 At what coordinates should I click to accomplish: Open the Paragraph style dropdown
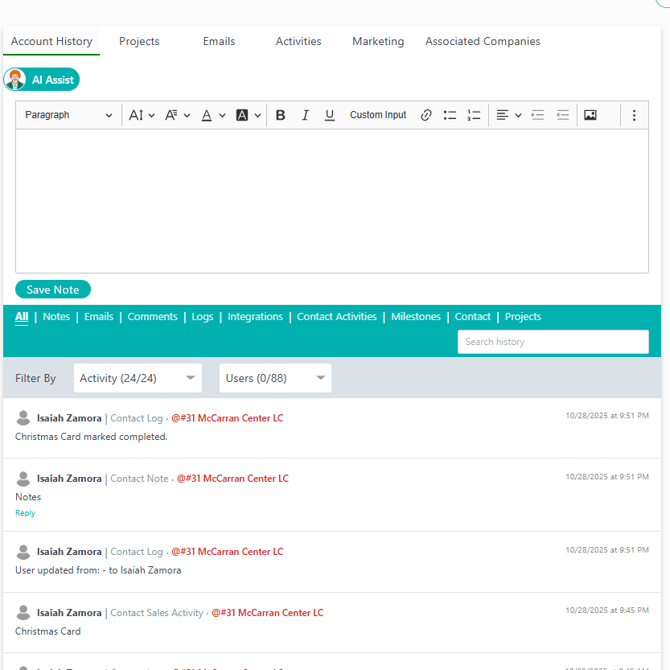[68, 115]
